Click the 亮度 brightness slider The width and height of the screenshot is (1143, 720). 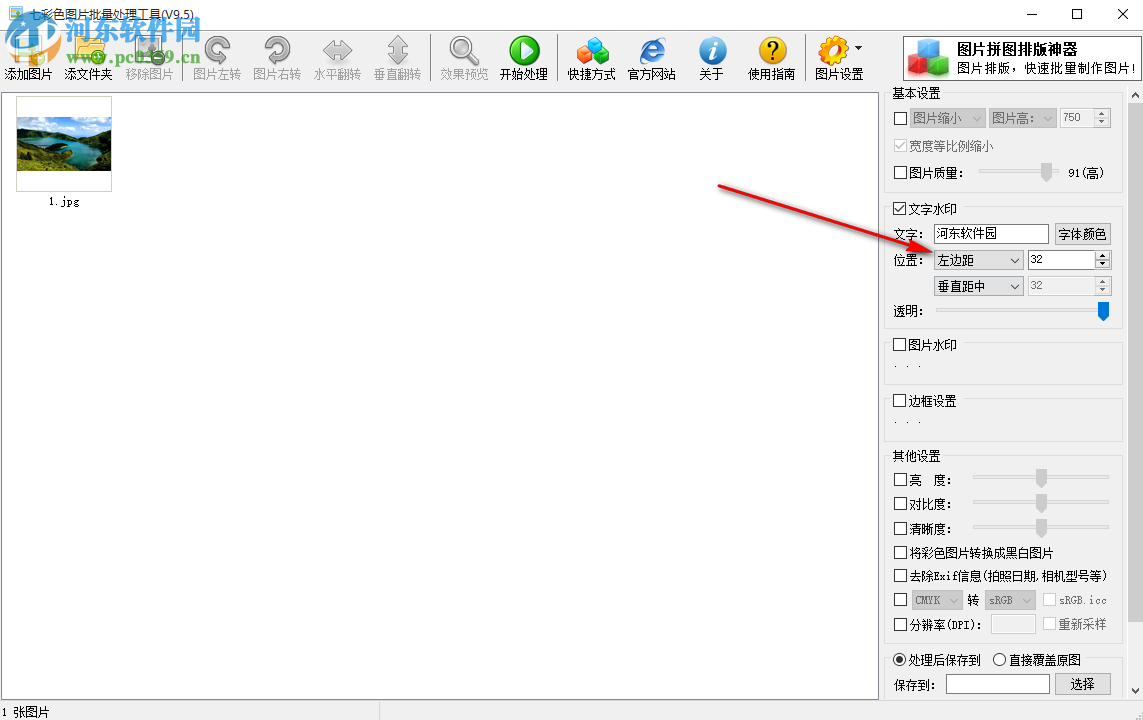tap(1041, 478)
